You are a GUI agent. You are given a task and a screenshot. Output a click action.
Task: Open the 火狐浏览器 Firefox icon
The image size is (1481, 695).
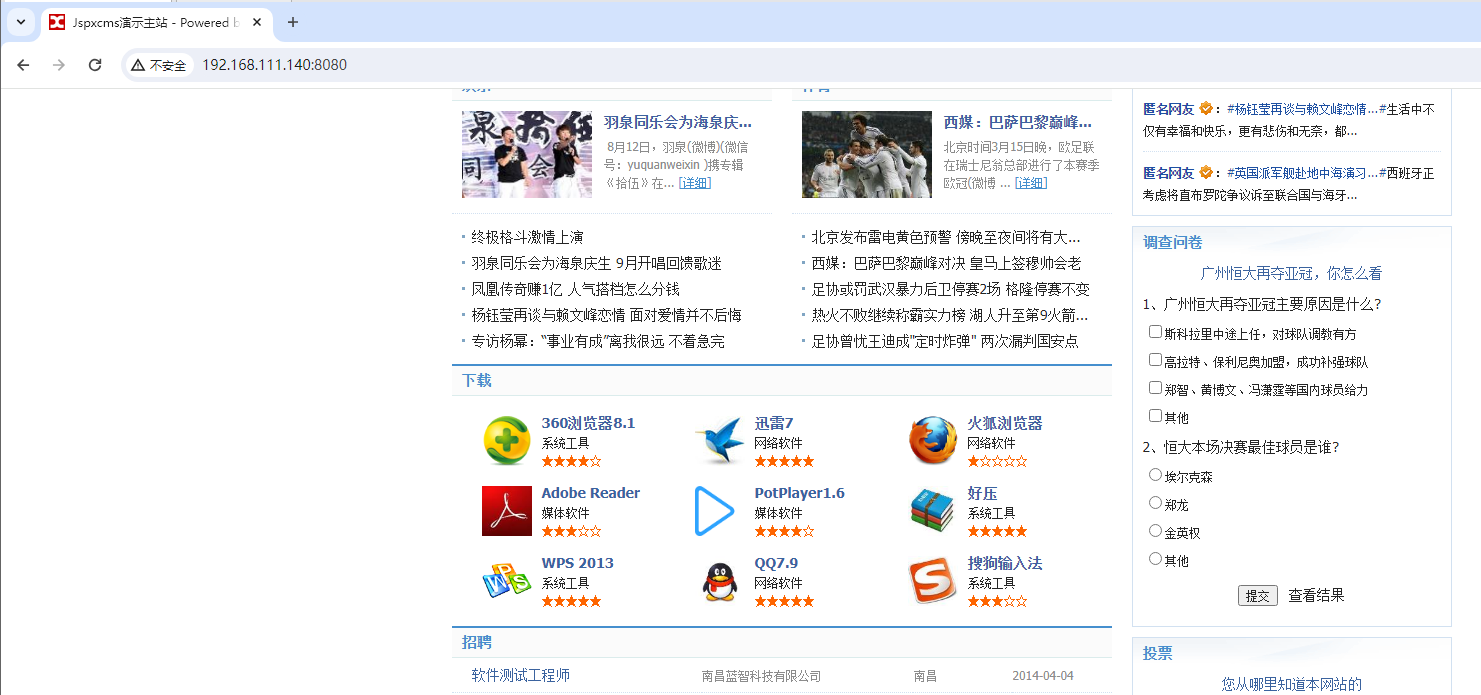(x=933, y=441)
